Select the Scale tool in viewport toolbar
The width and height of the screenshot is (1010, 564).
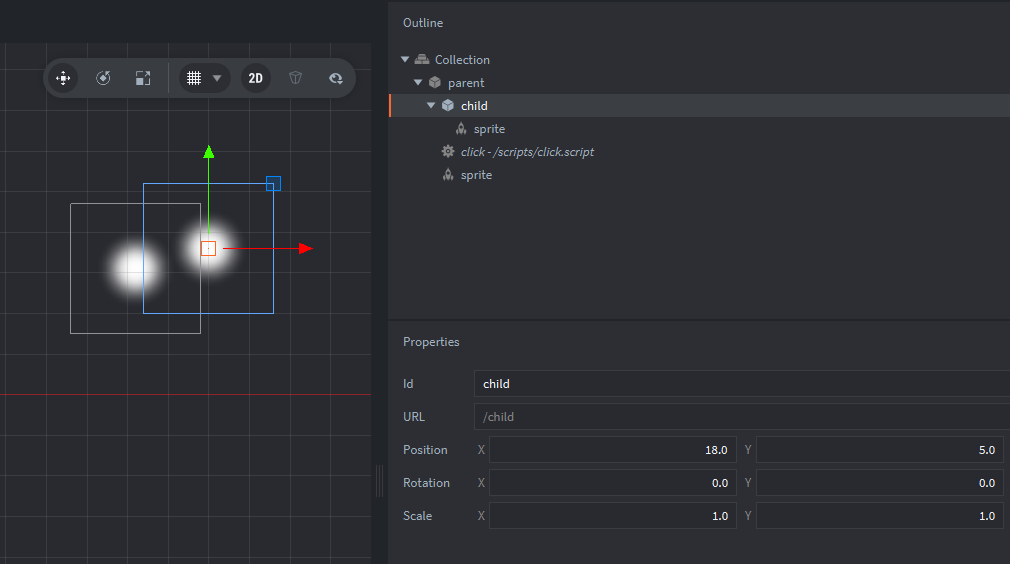coord(143,78)
